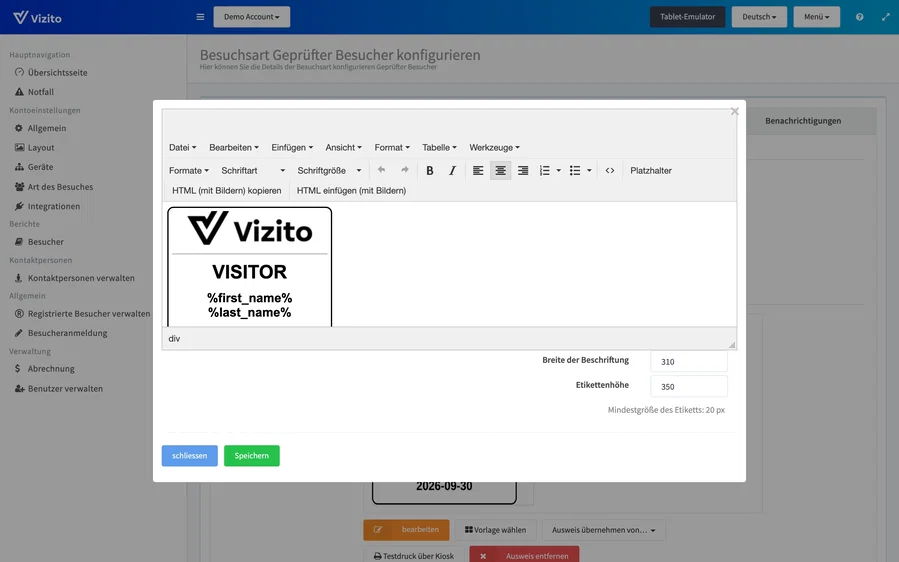Select center alignment icon
The height and width of the screenshot is (562, 899).
501,170
